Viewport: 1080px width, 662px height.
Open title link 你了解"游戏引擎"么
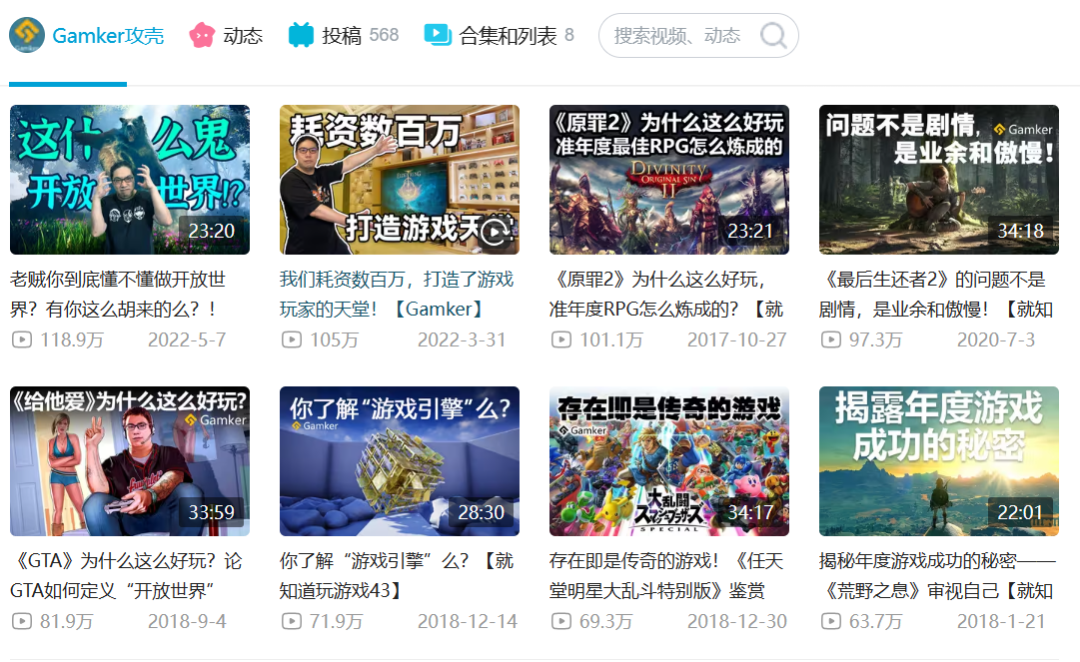397,576
